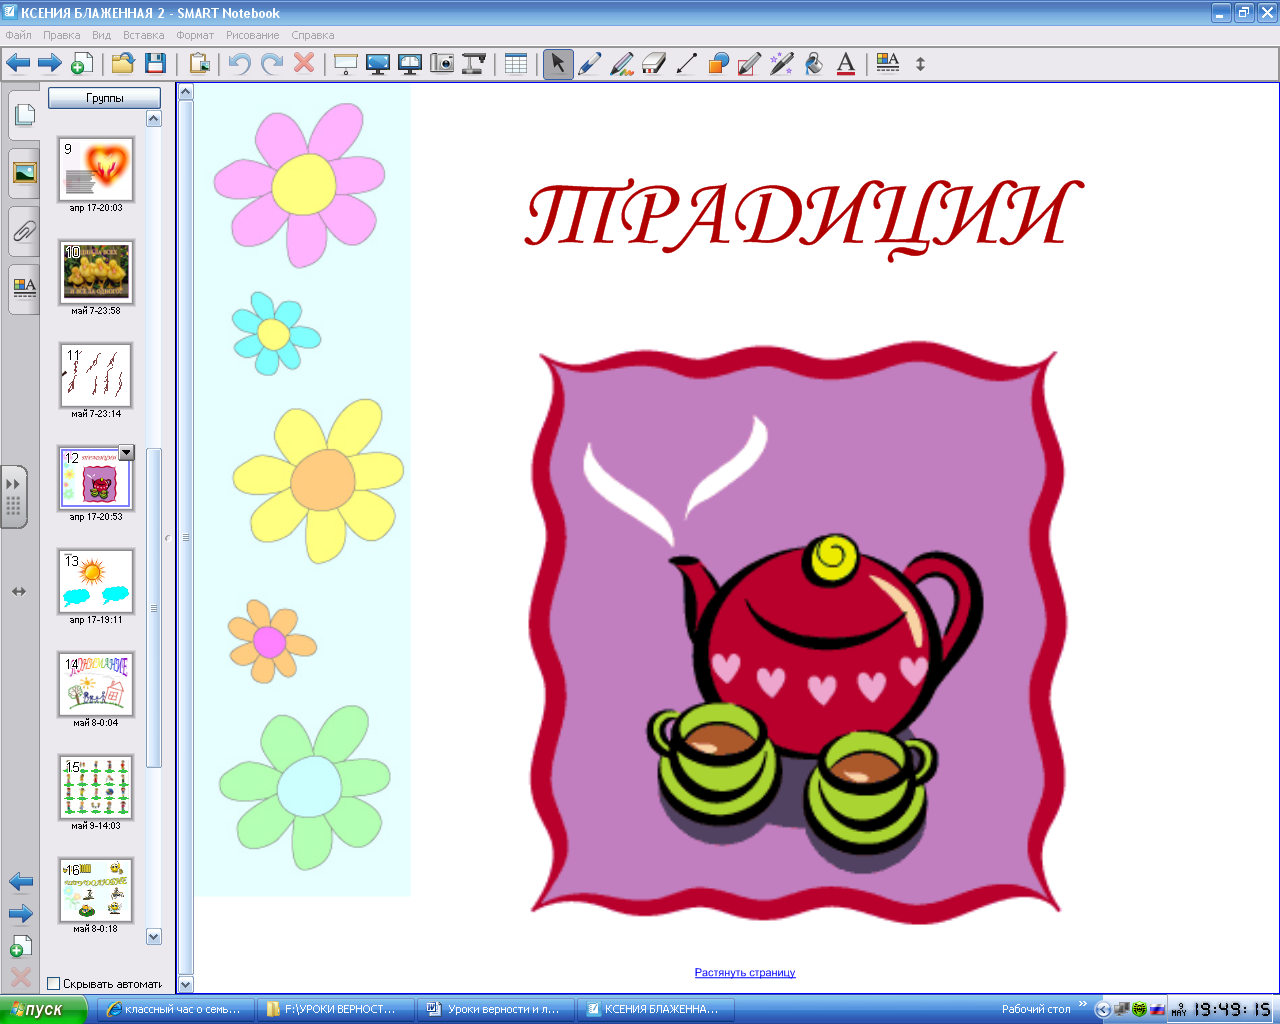Add a new page with the toolbar icon
Viewport: 1280px width, 1024px height.
81,63
